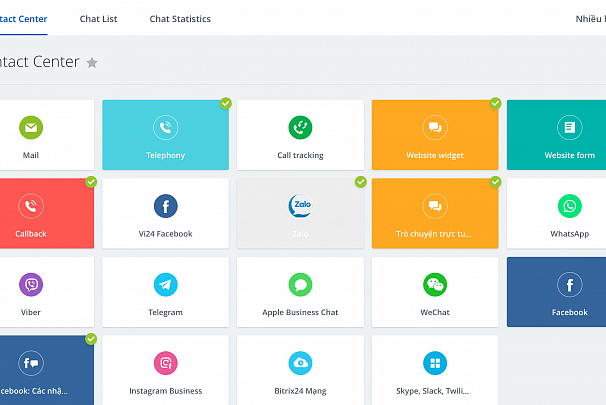Click the Telephony label

(165, 155)
